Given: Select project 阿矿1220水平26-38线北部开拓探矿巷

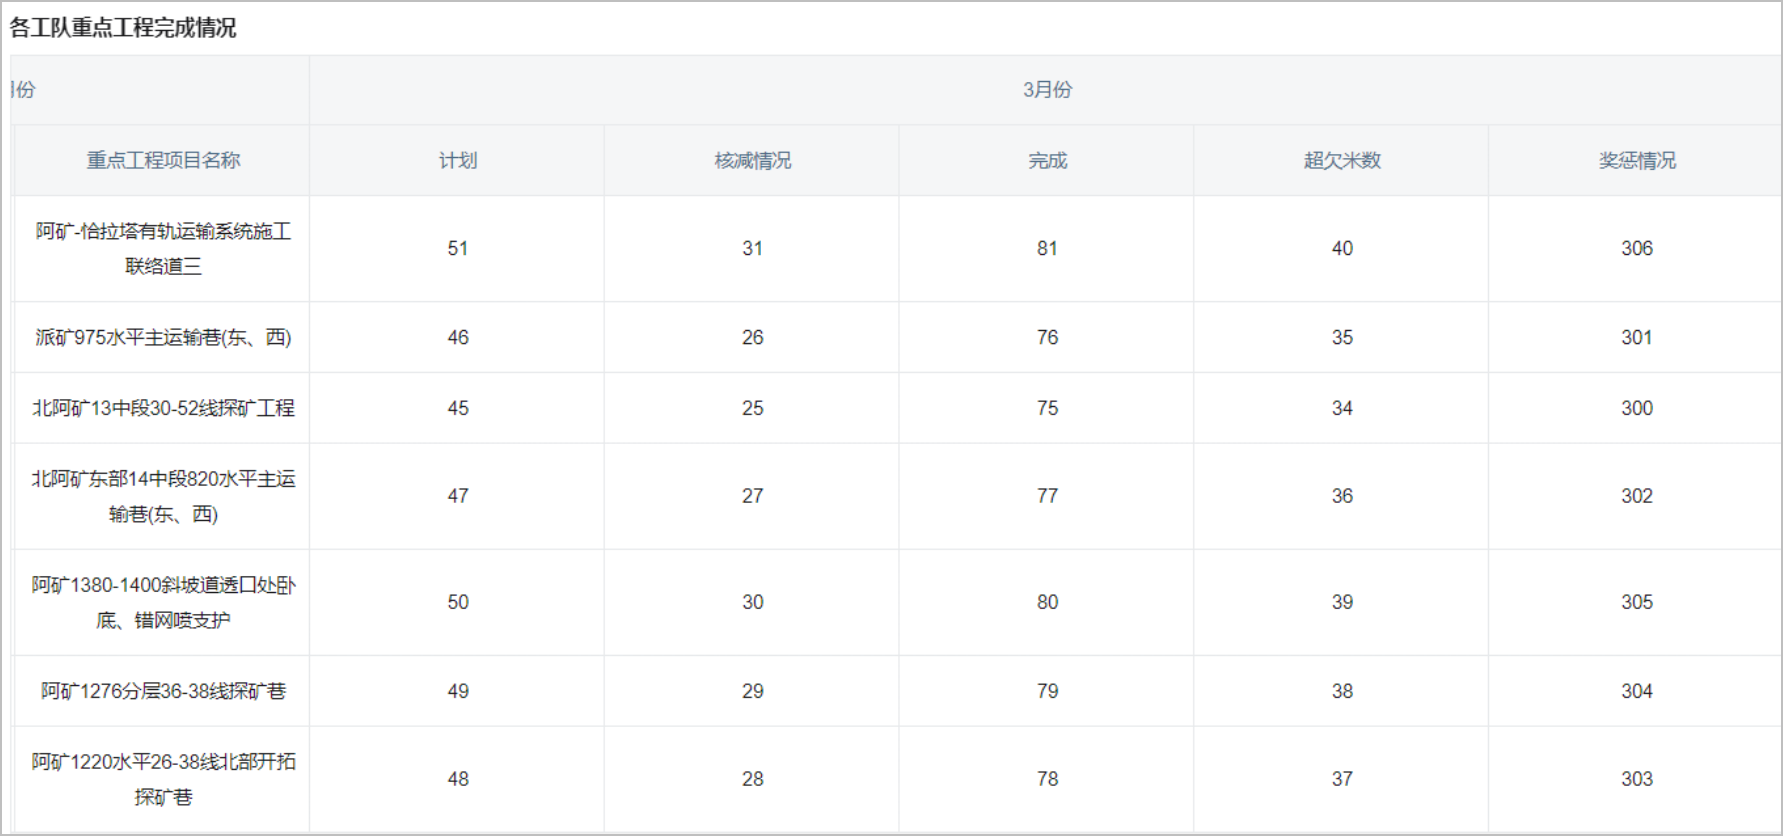Looking at the screenshot, I should pos(163,779).
